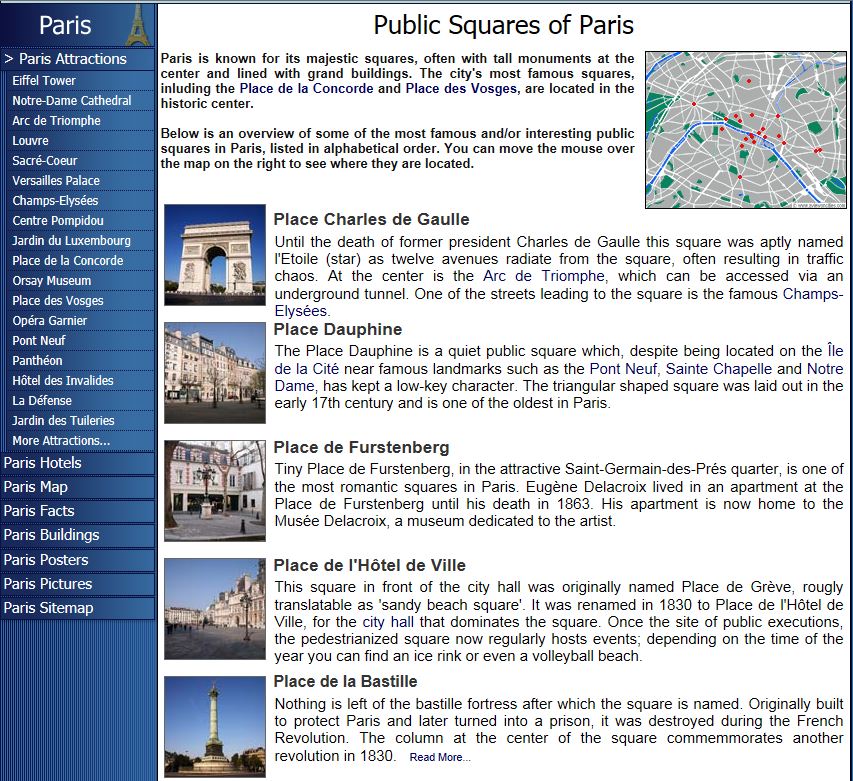Open the Place de Furstenberg photo thumbnail
This screenshot has width=853, height=781.
pyautogui.click(x=215, y=491)
